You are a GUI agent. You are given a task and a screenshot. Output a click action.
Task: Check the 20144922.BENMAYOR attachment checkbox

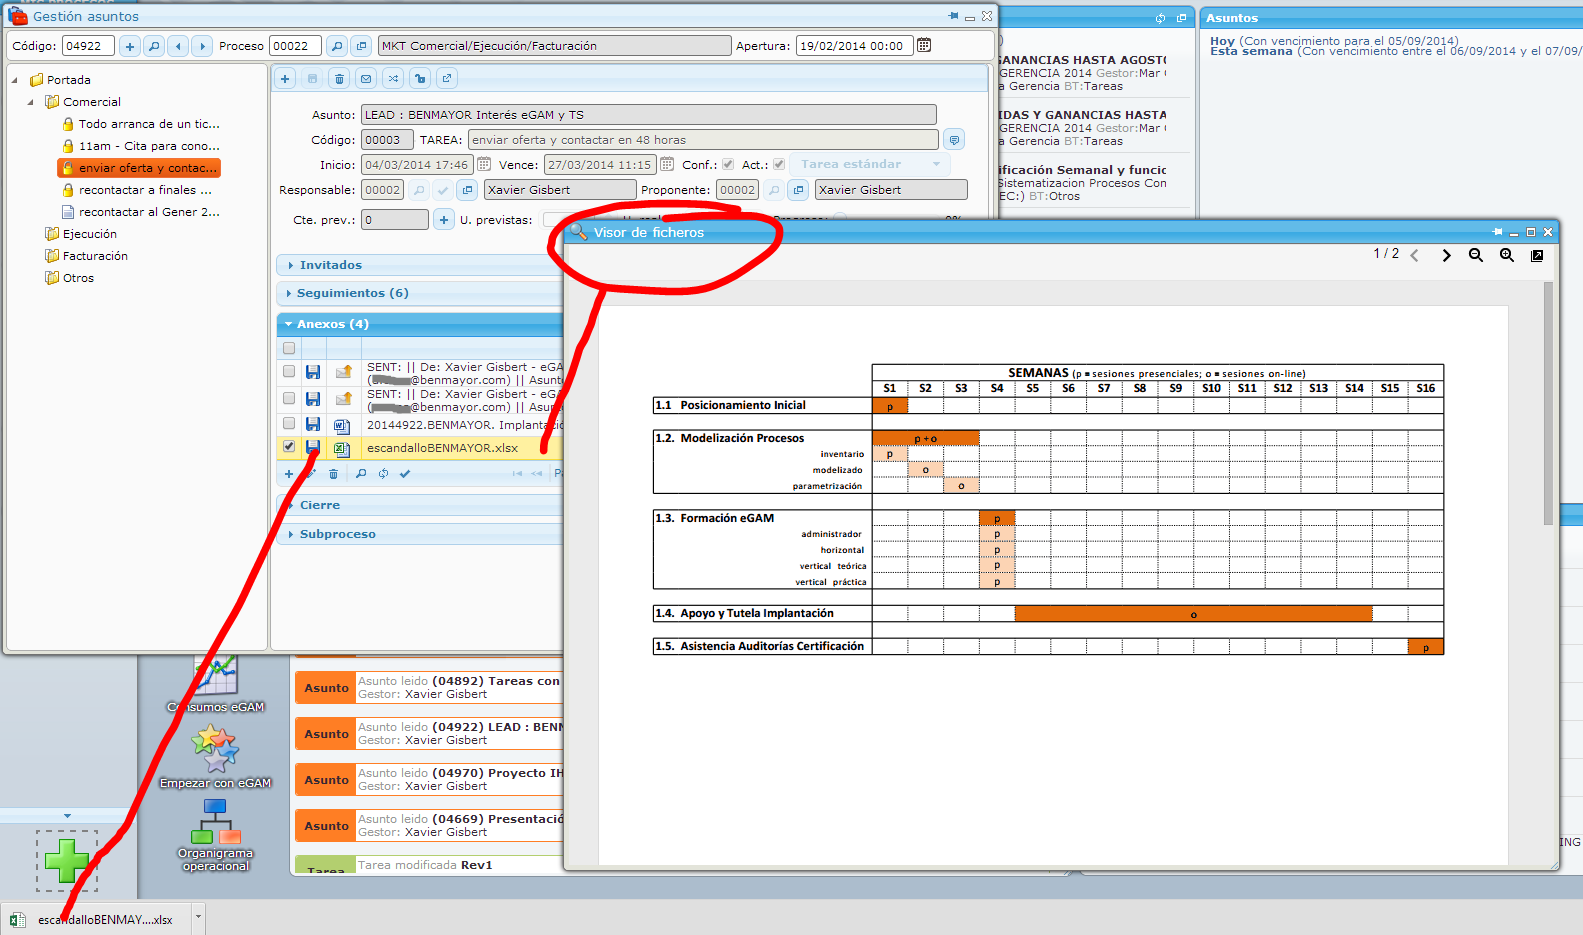(x=289, y=424)
